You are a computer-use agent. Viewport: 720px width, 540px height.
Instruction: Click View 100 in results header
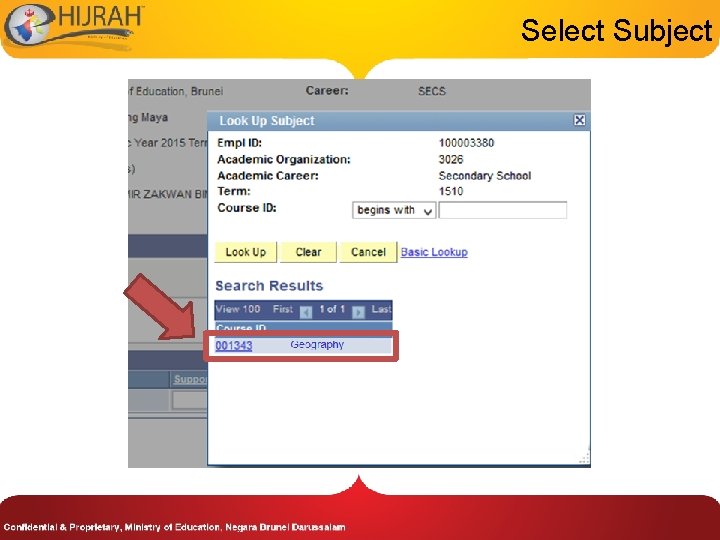[x=238, y=309]
